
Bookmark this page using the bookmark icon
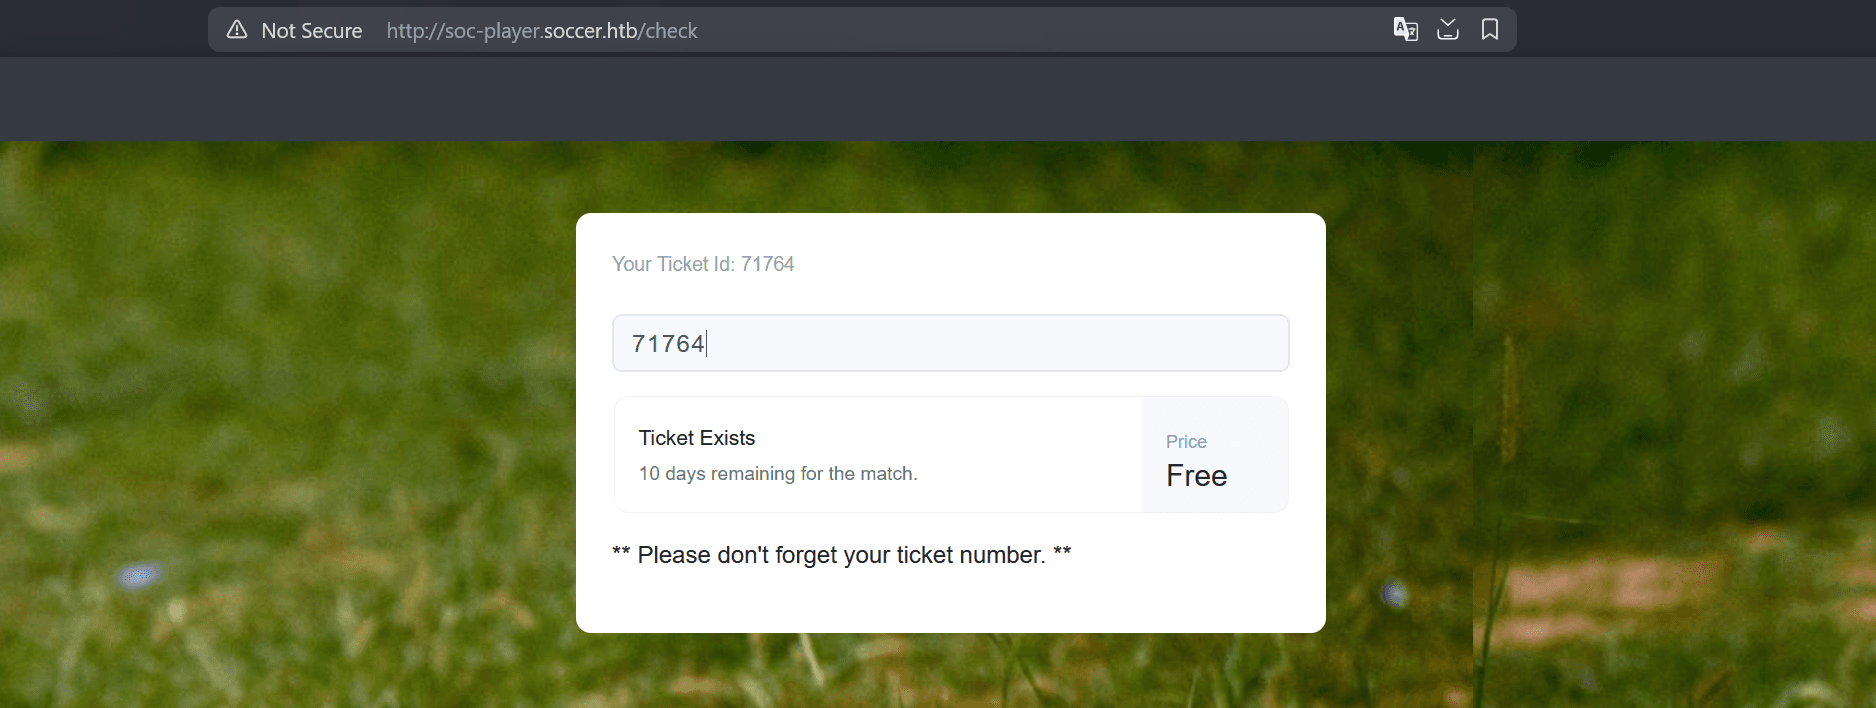1489,29
